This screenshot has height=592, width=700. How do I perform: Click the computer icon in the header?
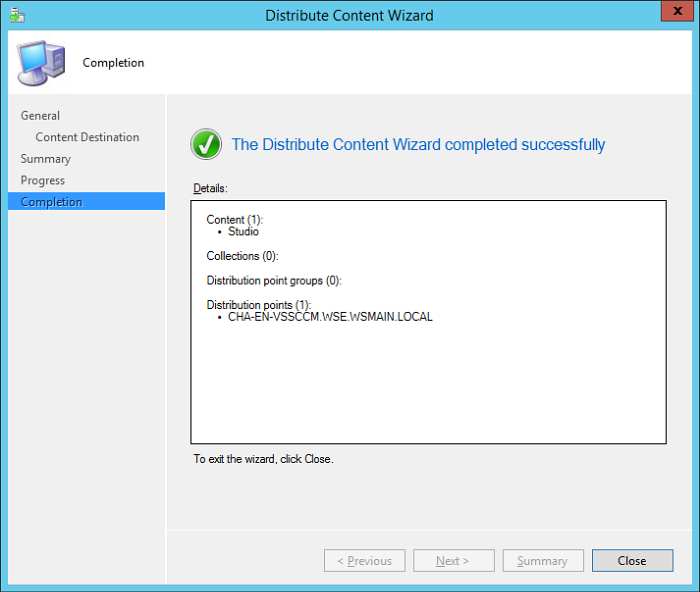[41, 64]
